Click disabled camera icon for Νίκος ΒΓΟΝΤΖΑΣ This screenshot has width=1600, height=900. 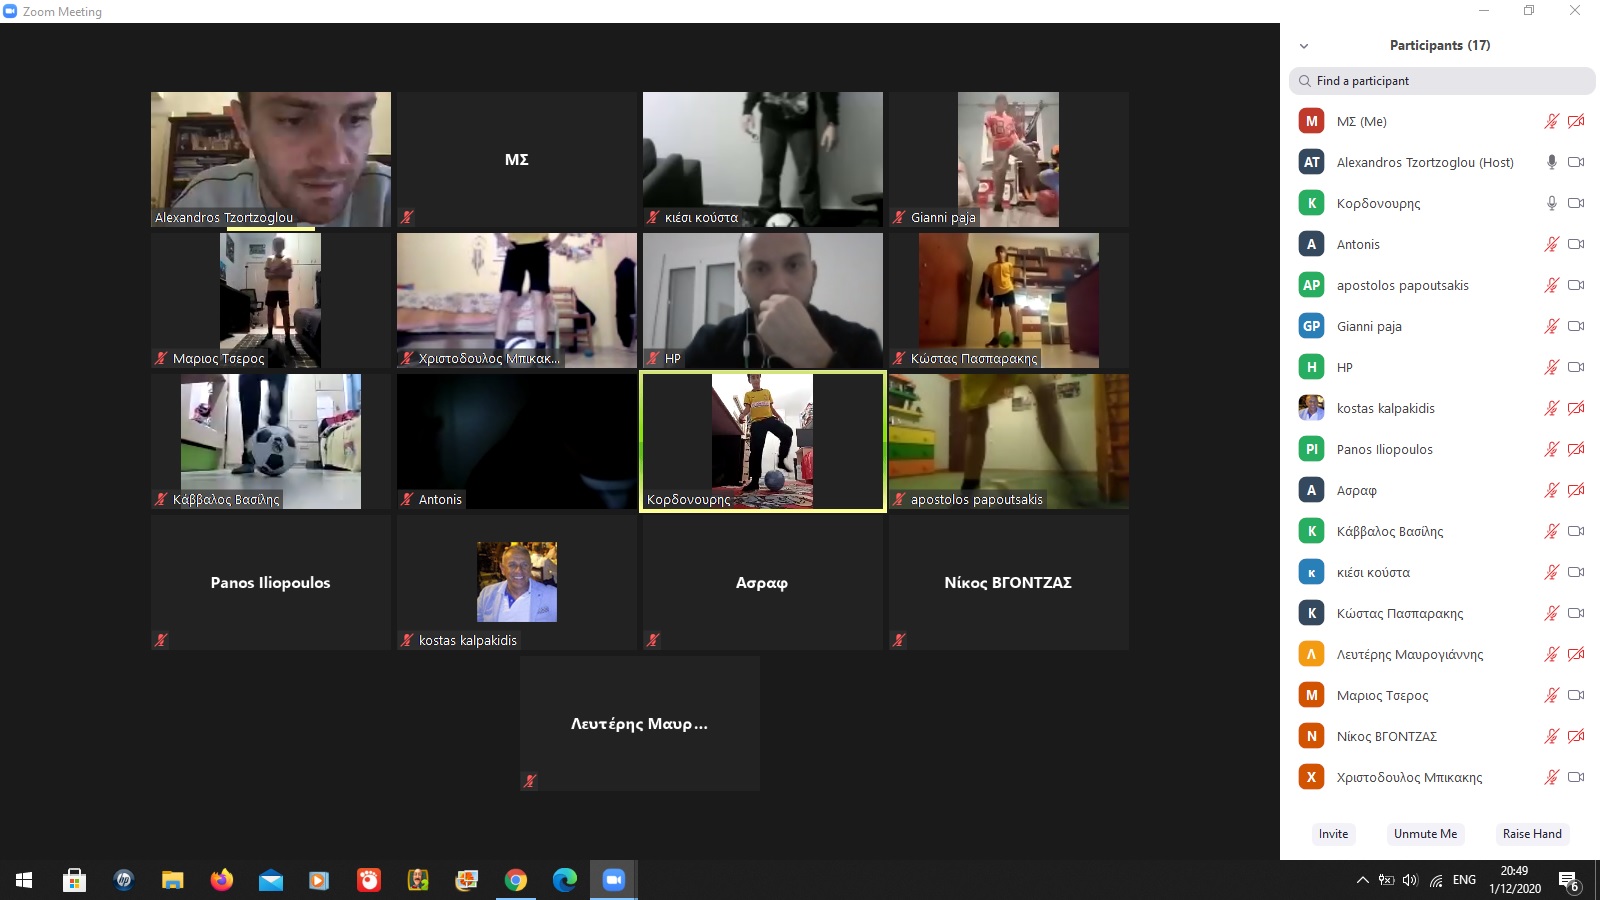coord(1576,736)
